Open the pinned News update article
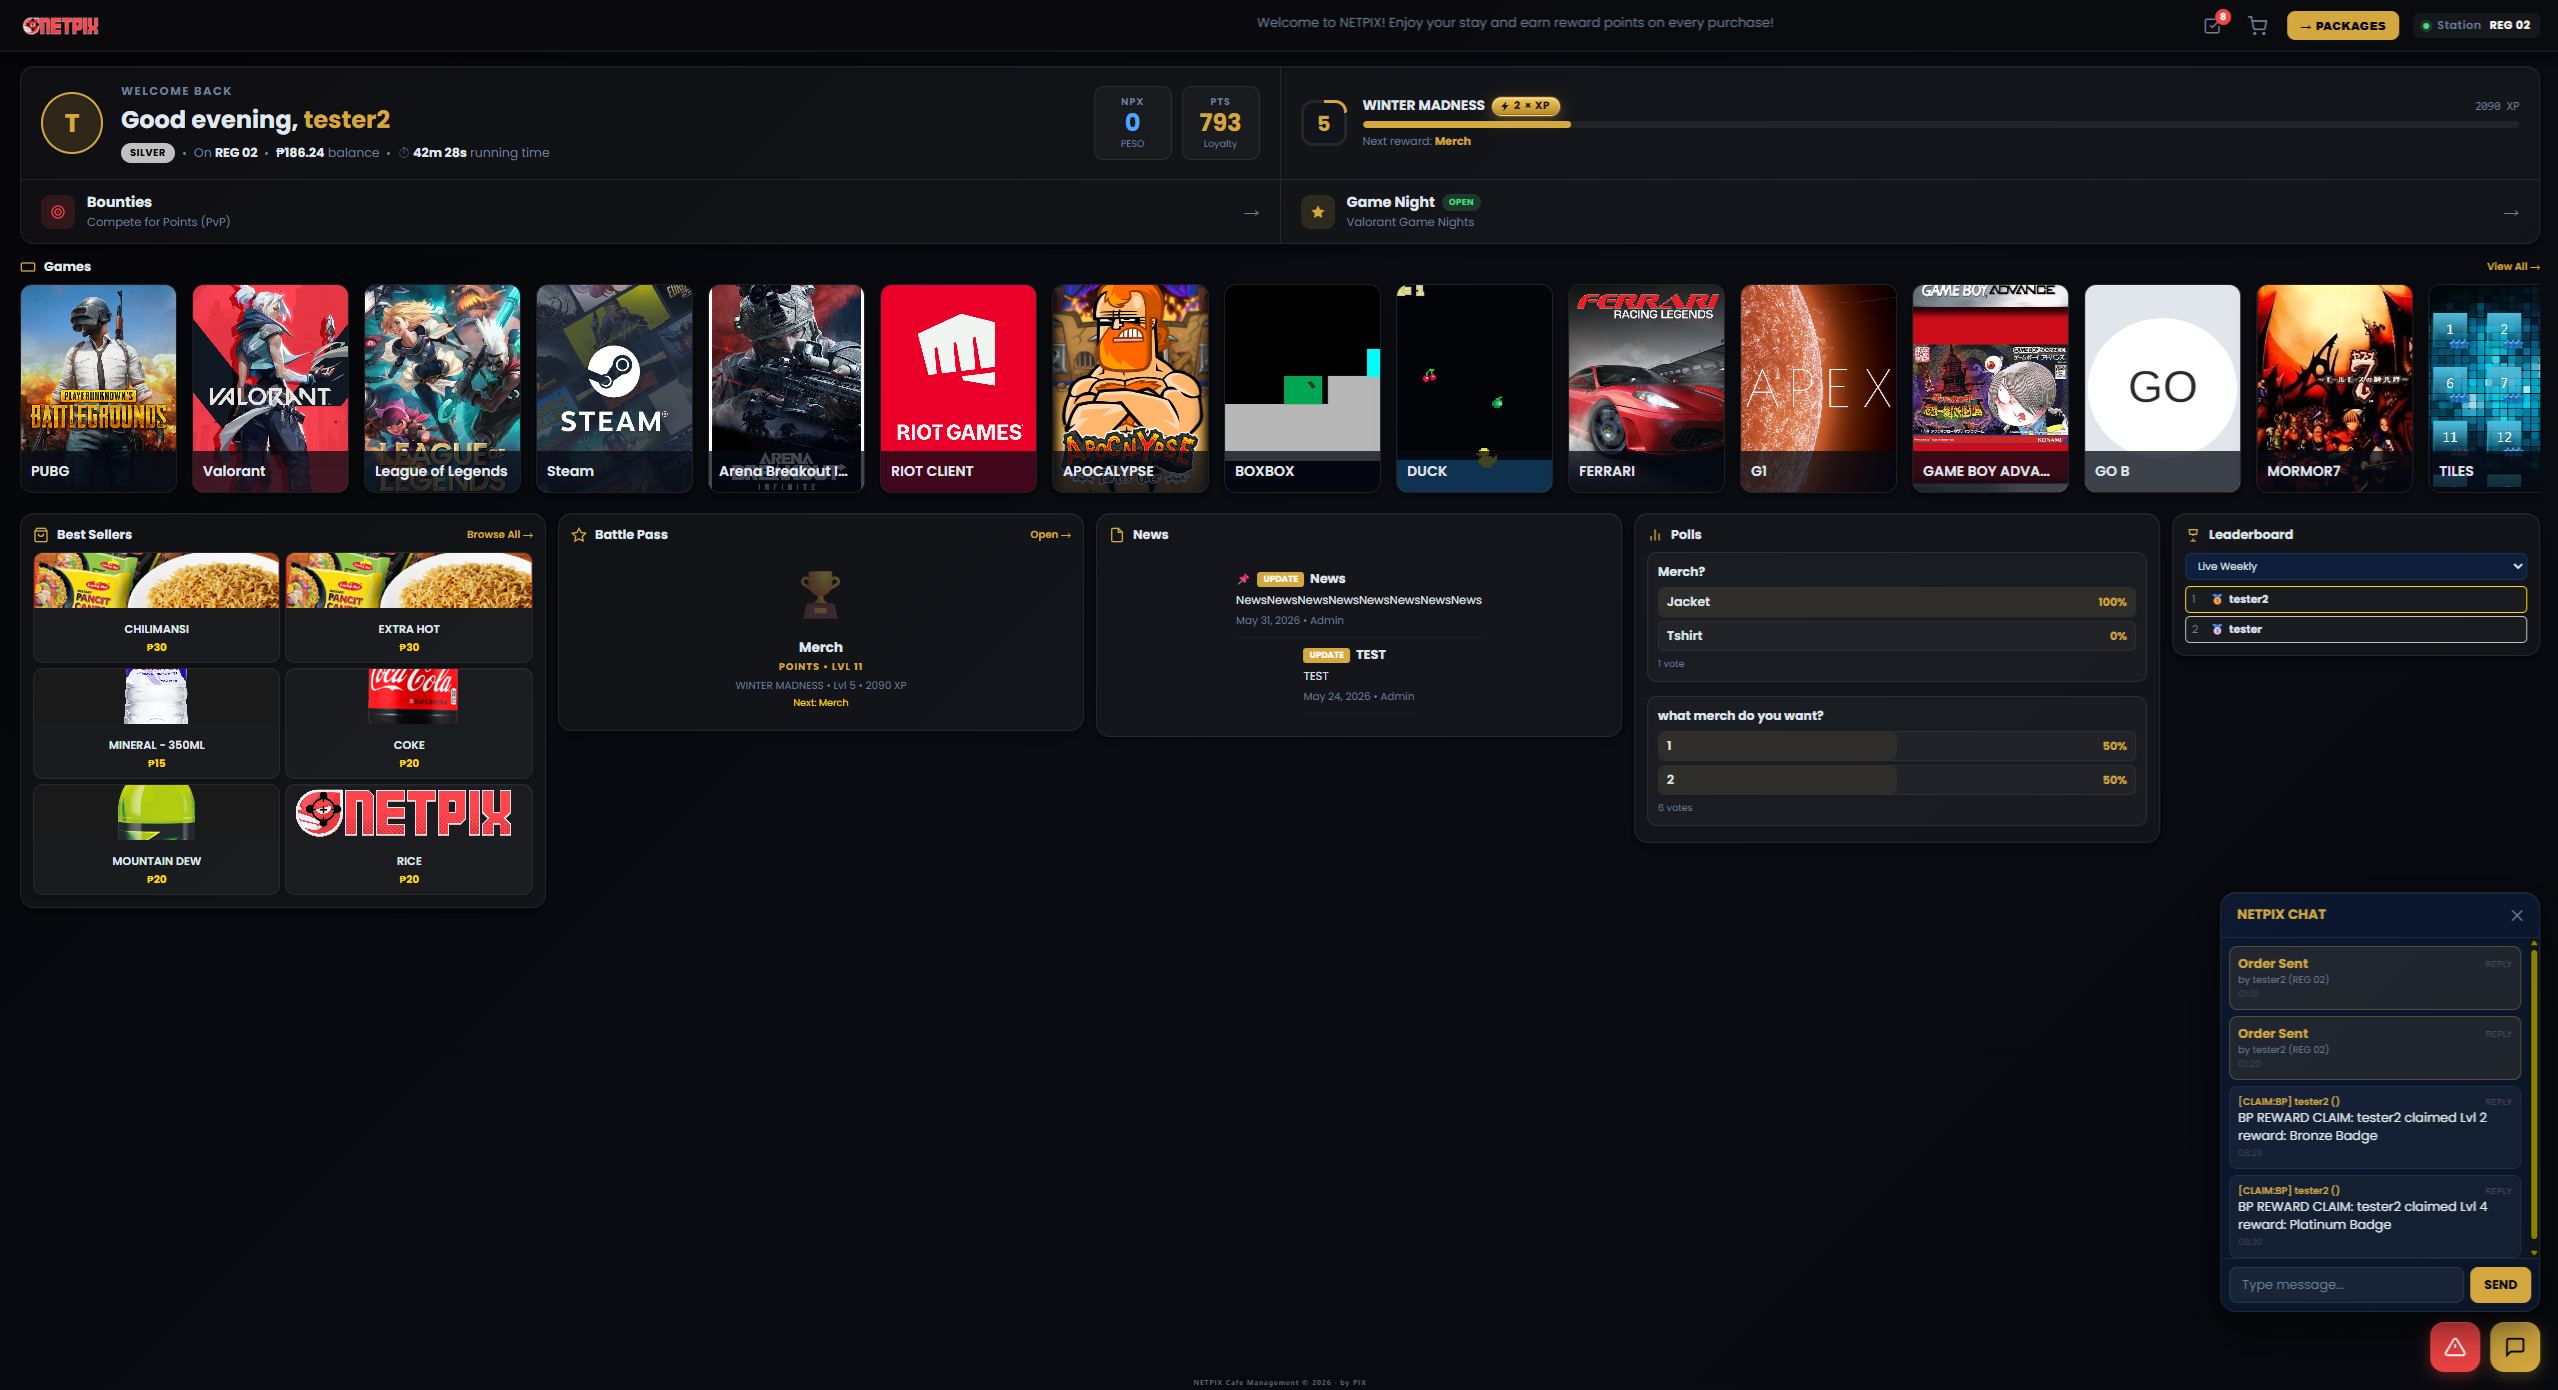 point(1358,599)
